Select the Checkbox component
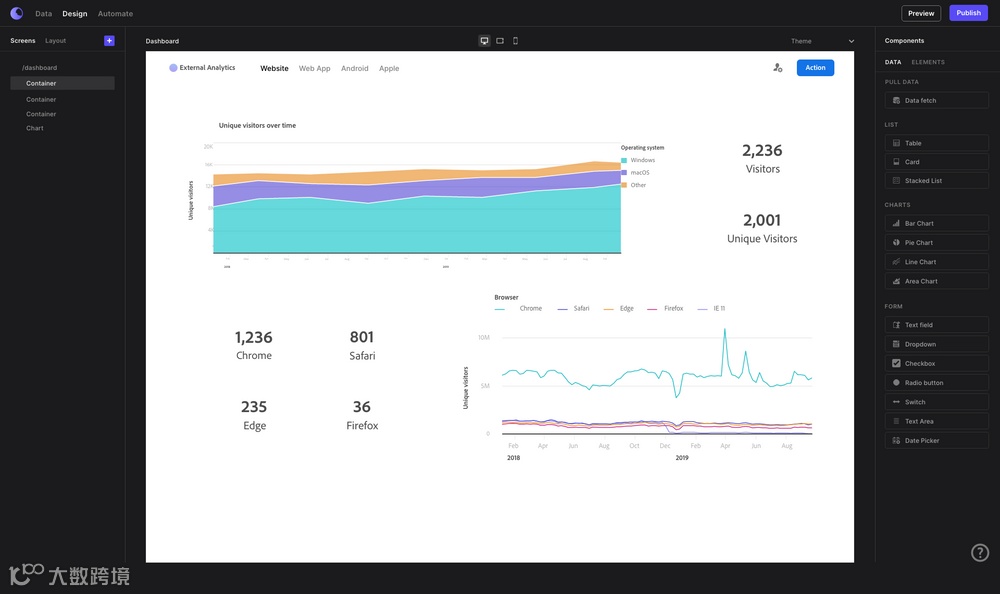The width and height of the screenshot is (1000, 594). 936,363
